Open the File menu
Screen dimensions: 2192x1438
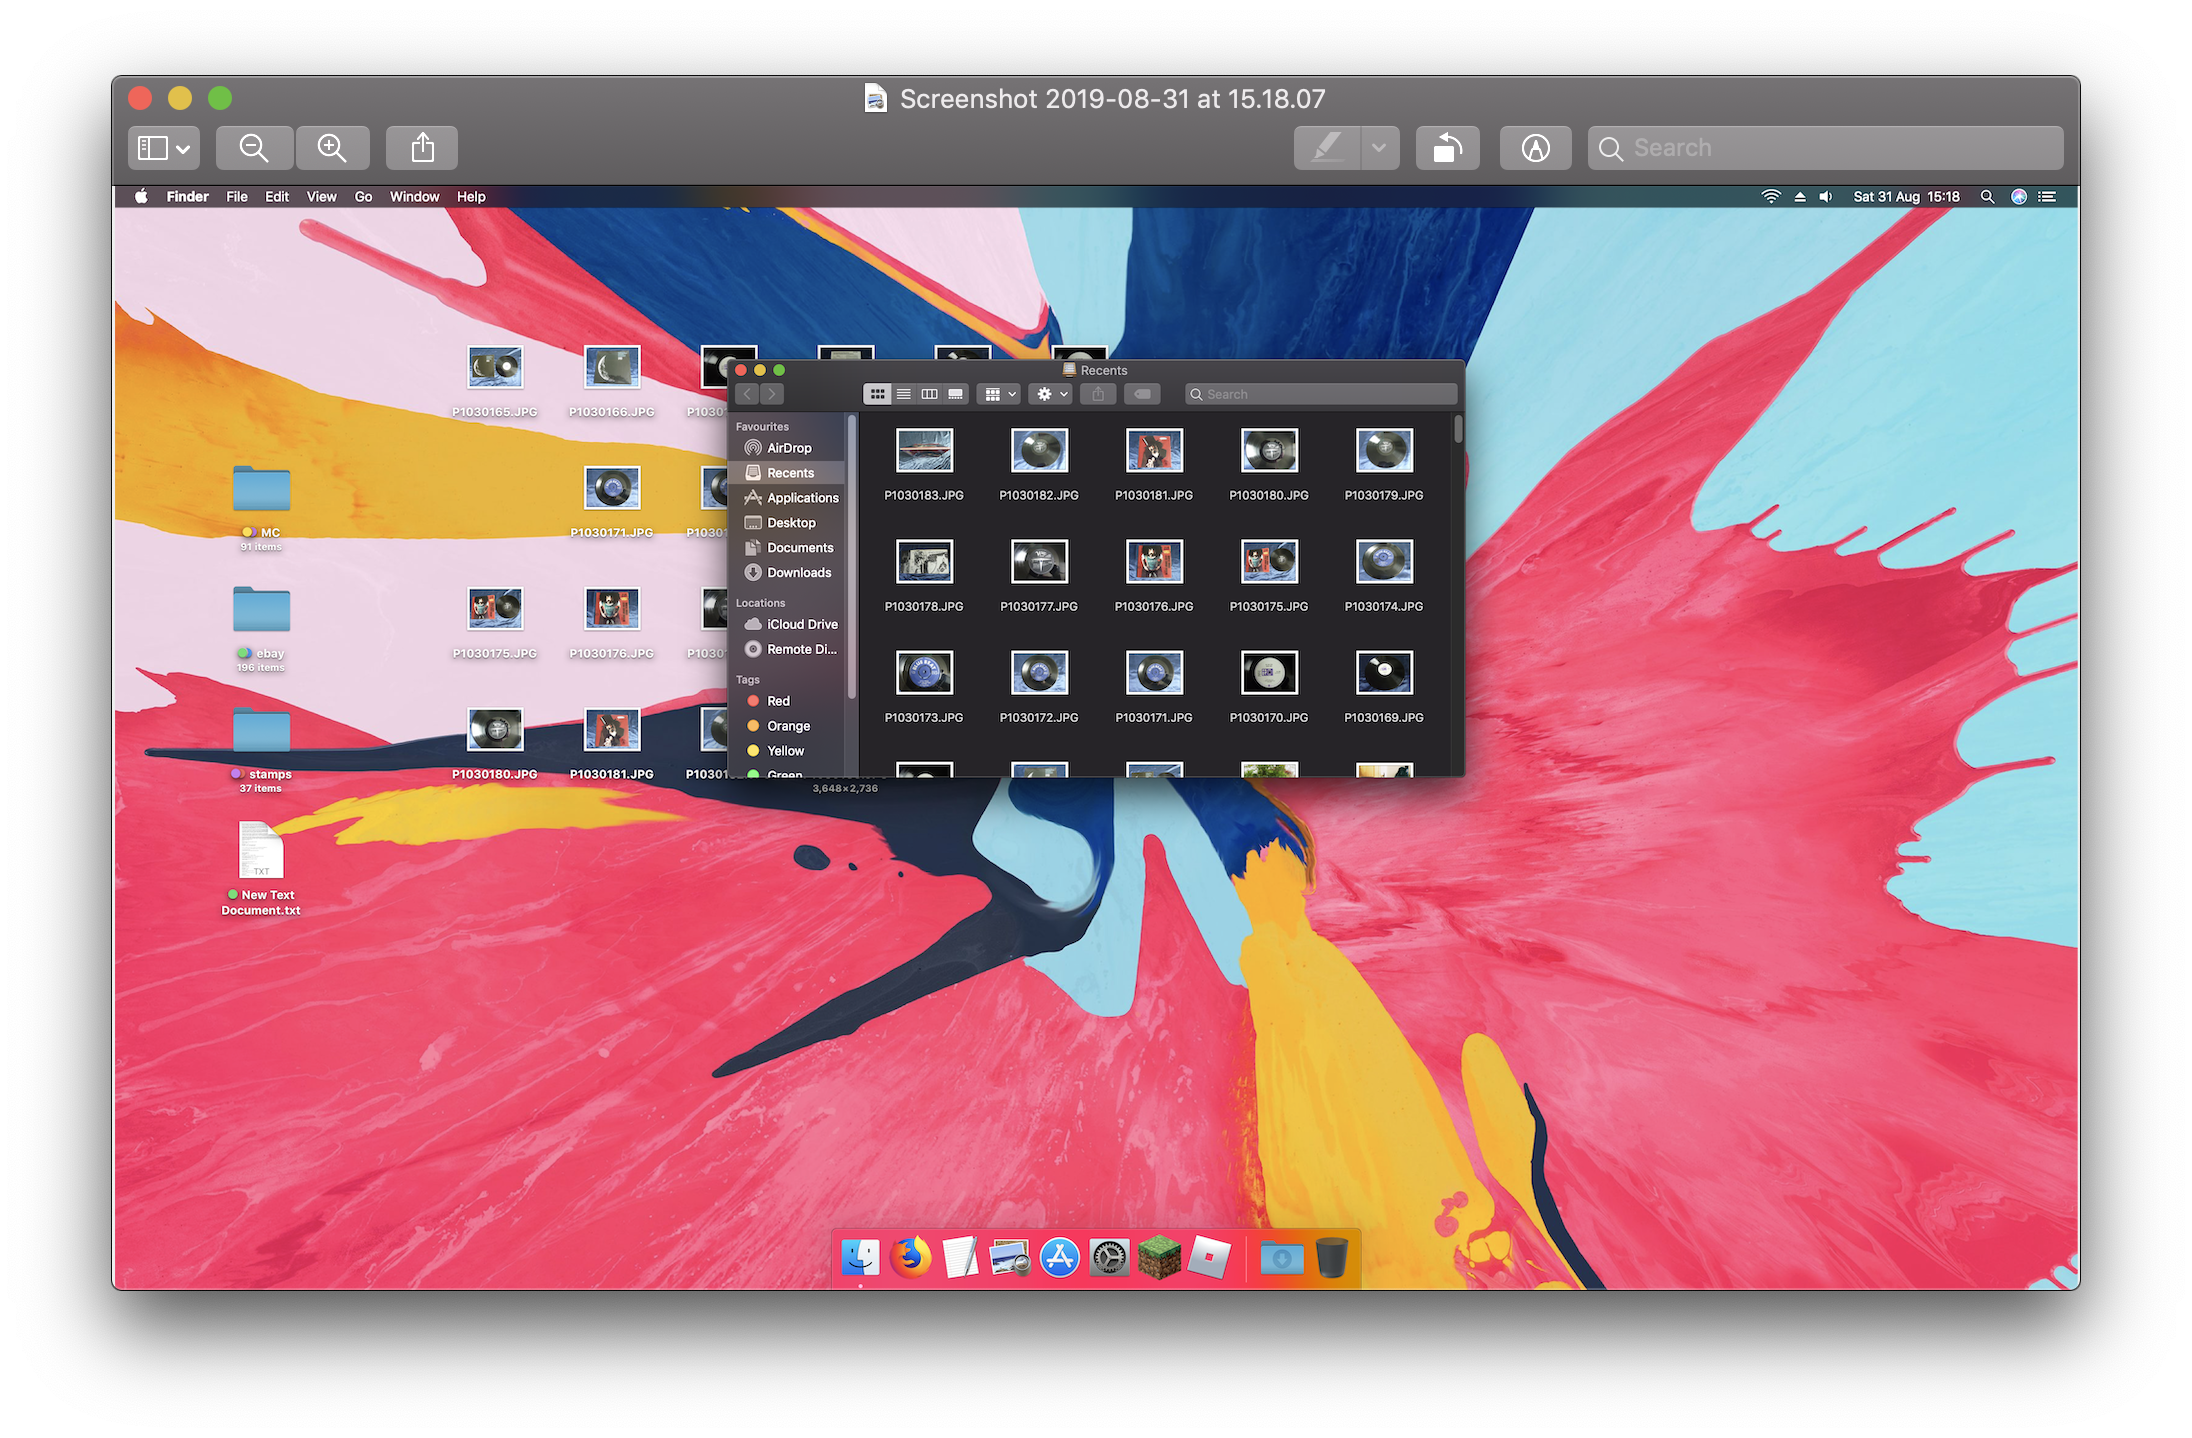237,197
